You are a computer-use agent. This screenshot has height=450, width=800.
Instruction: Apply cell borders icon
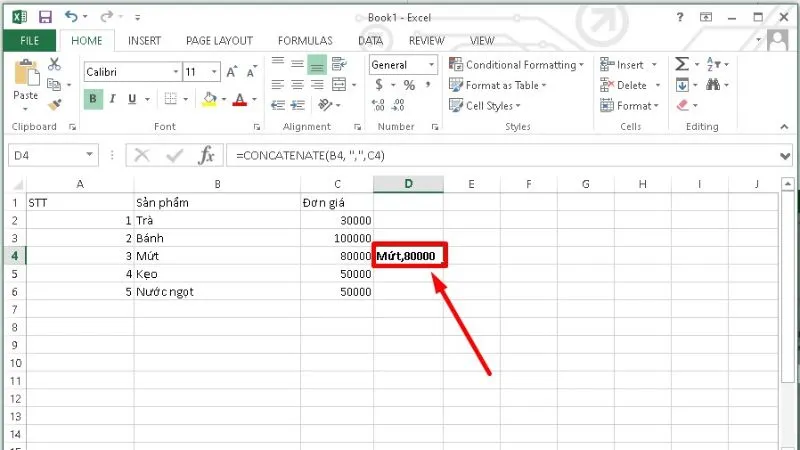click(170, 99)
